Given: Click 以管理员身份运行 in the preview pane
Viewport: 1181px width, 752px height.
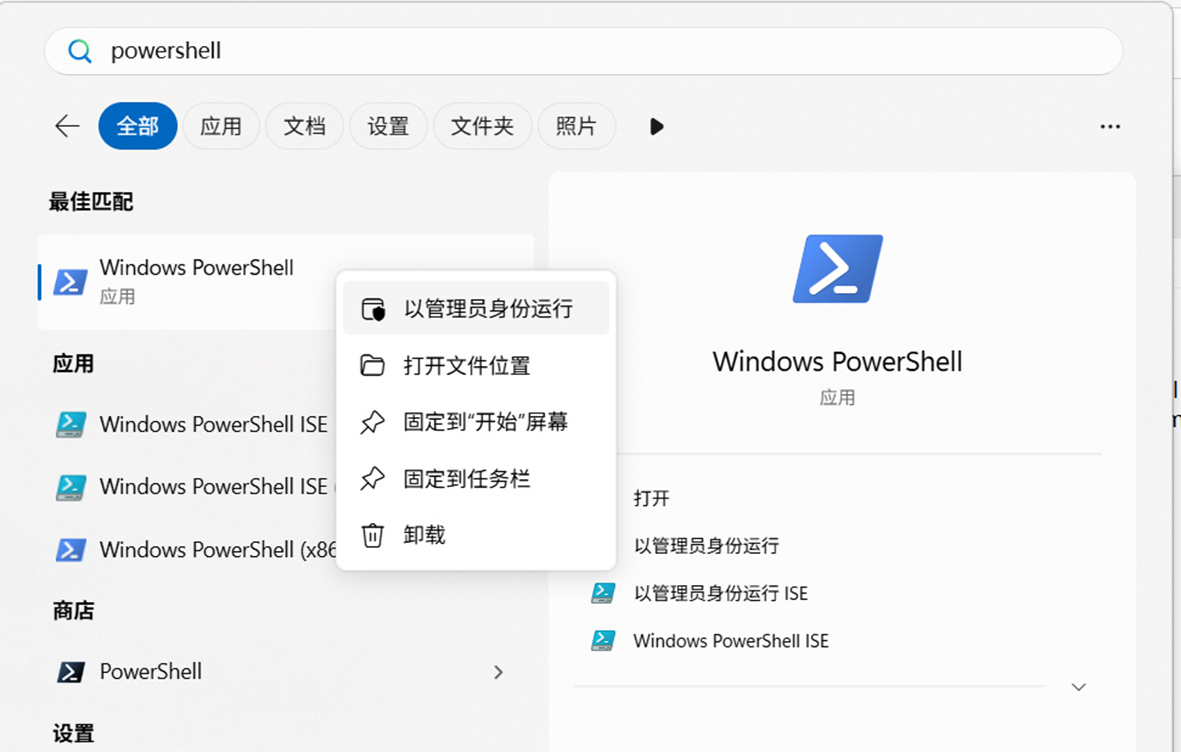Looking at the screenshot, I should pyautogui.click(x=706, y=546).
